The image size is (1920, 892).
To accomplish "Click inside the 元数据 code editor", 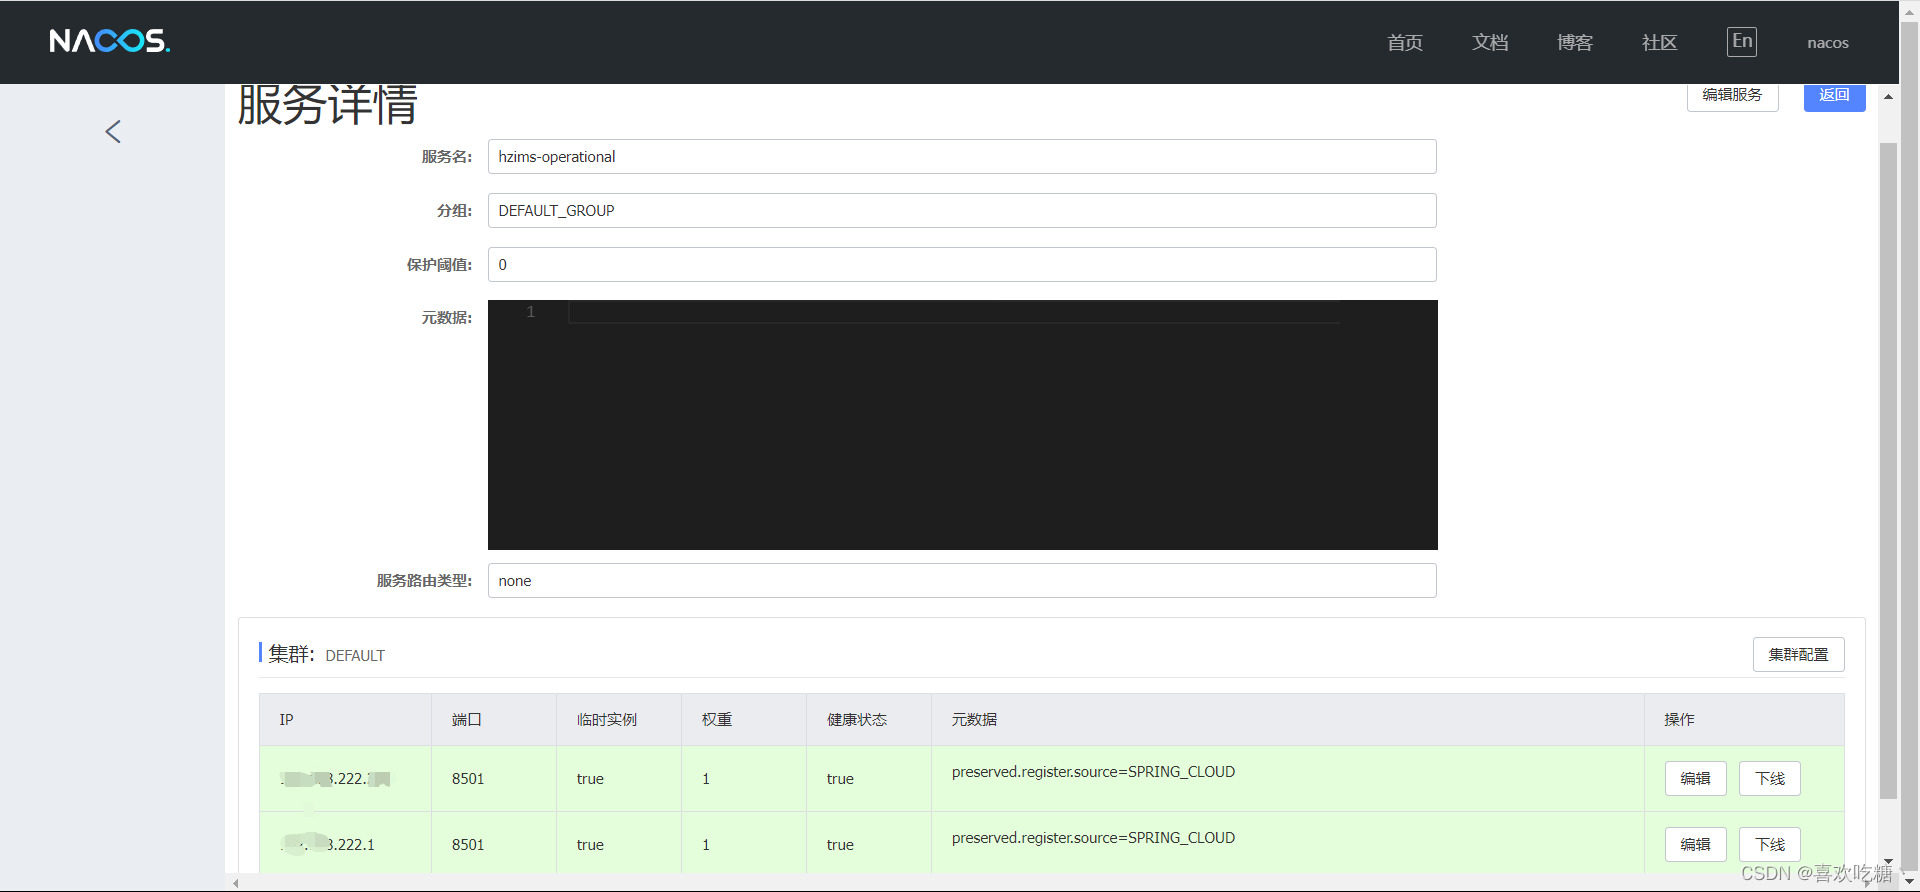I will pyautogui.click(x=963, y=425).
